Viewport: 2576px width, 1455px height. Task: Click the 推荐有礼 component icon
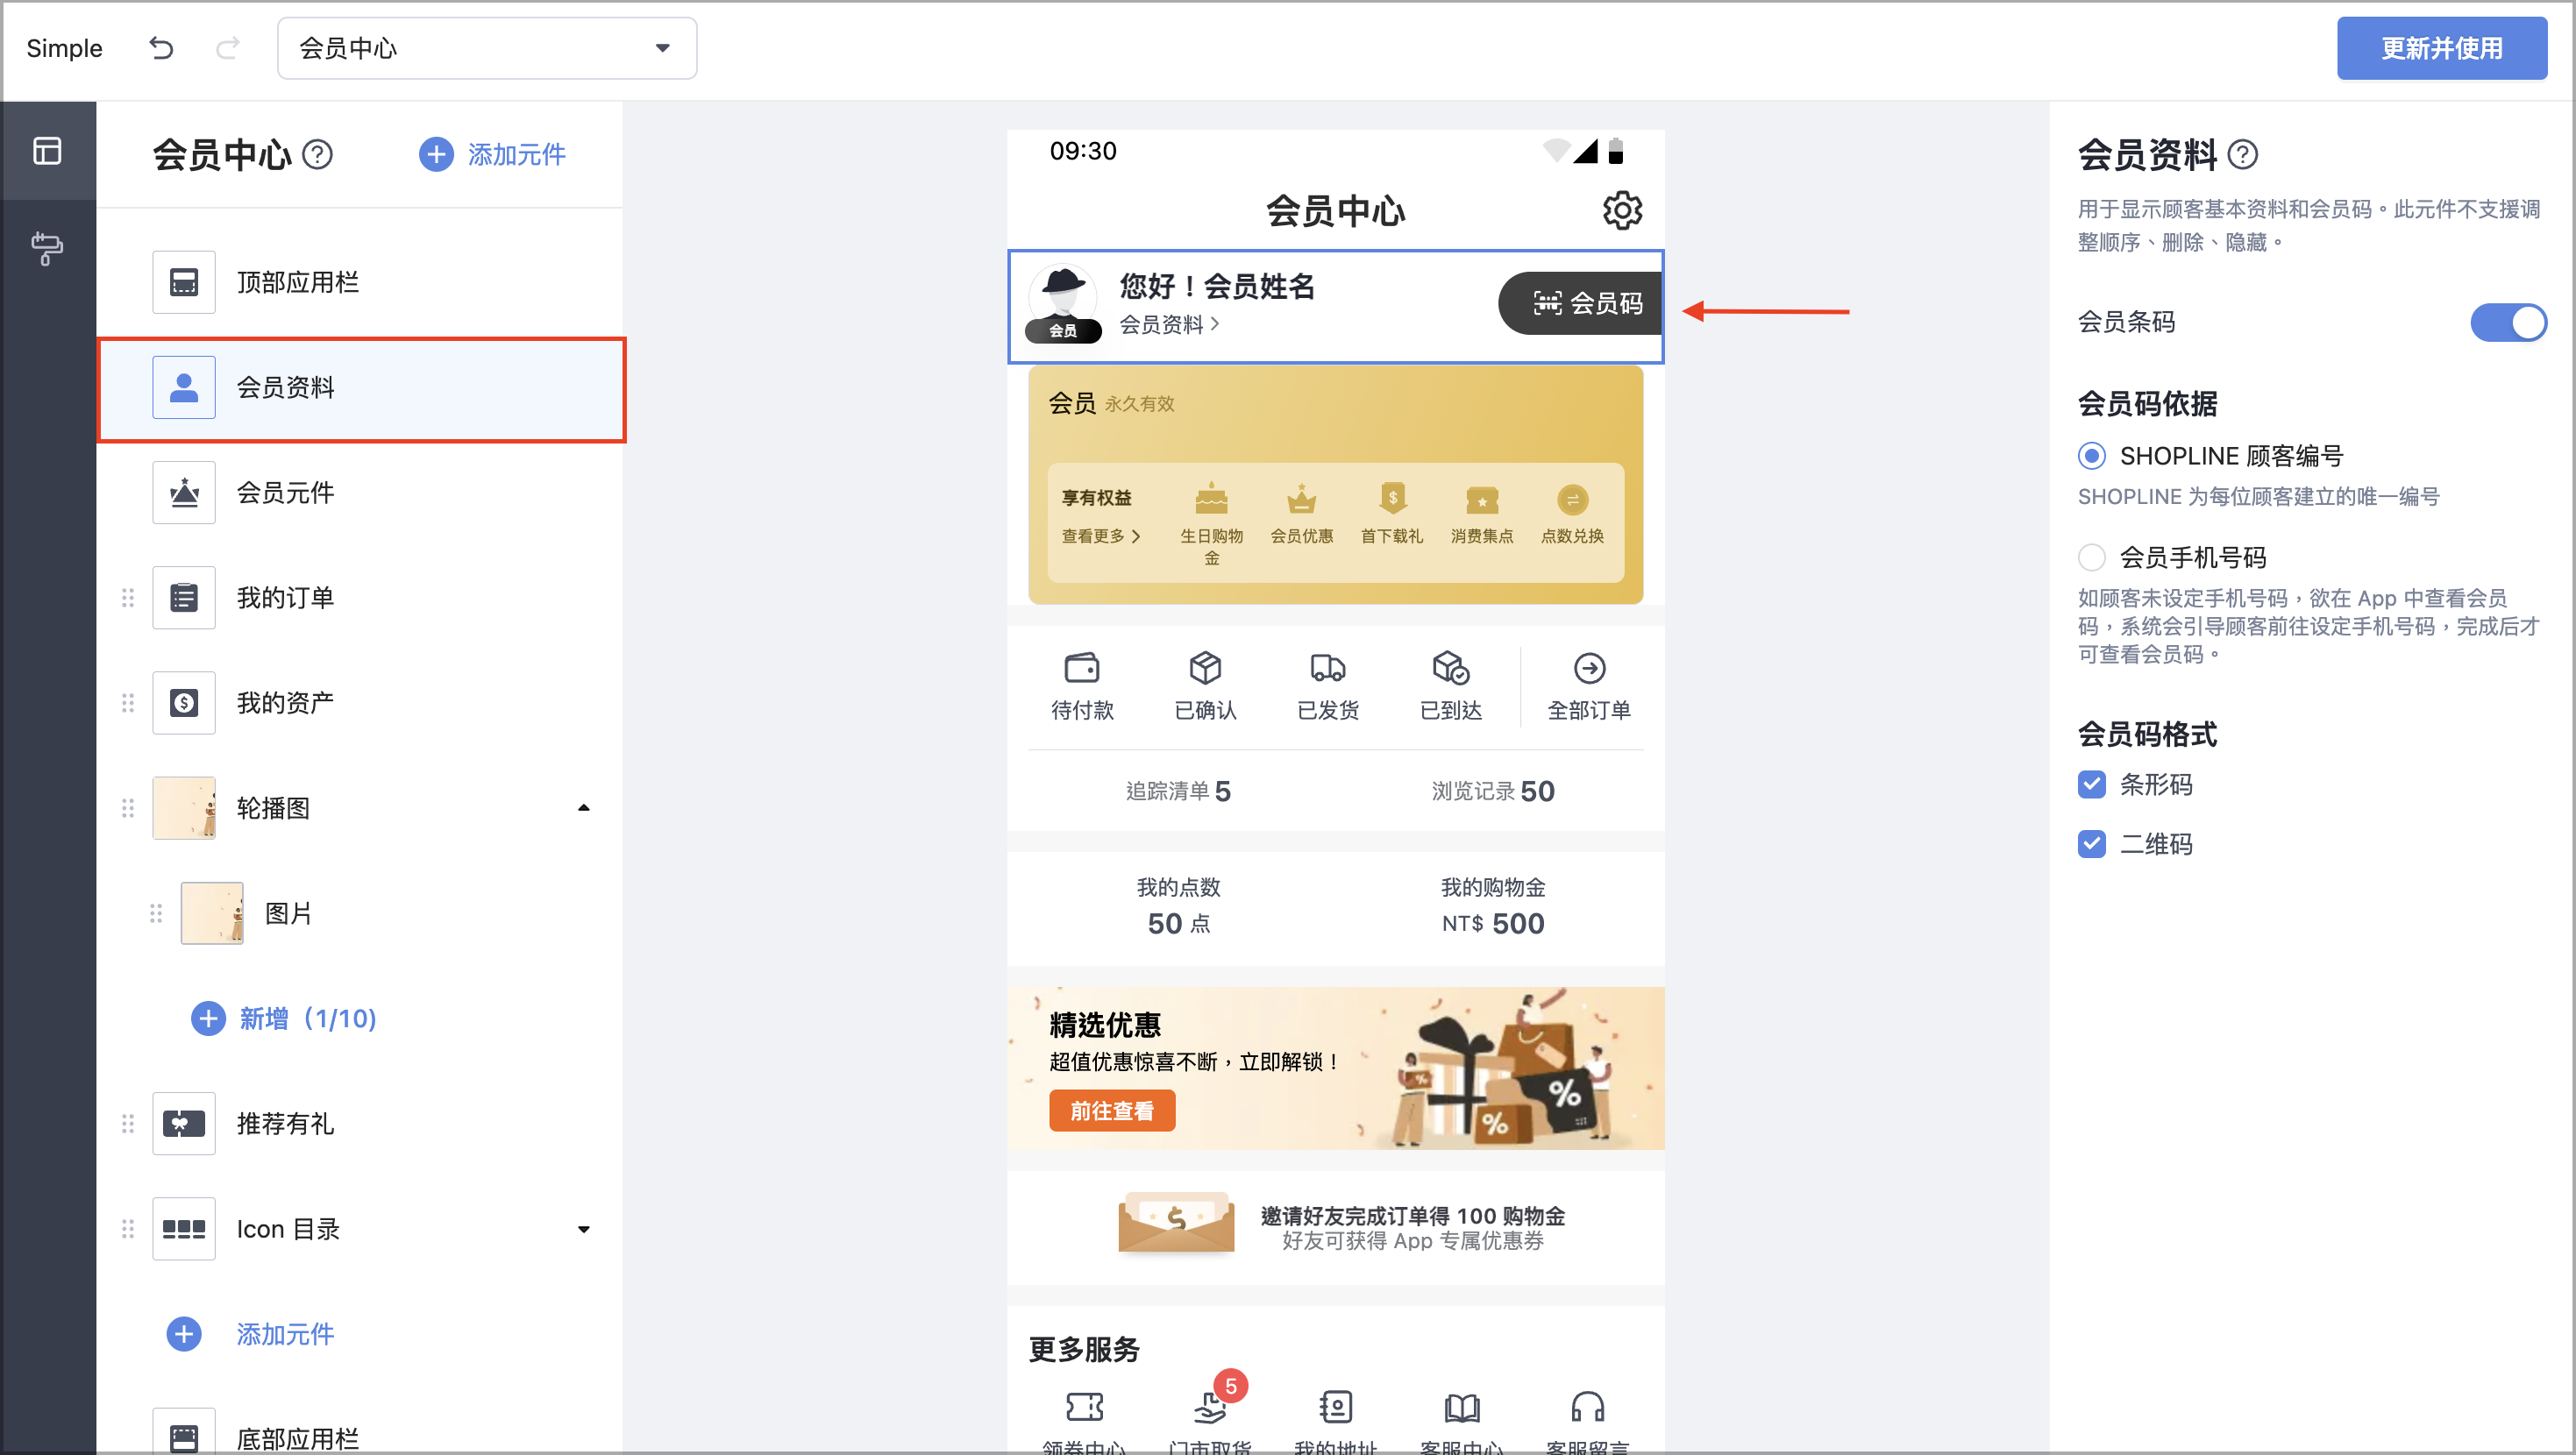point(184,1124)
